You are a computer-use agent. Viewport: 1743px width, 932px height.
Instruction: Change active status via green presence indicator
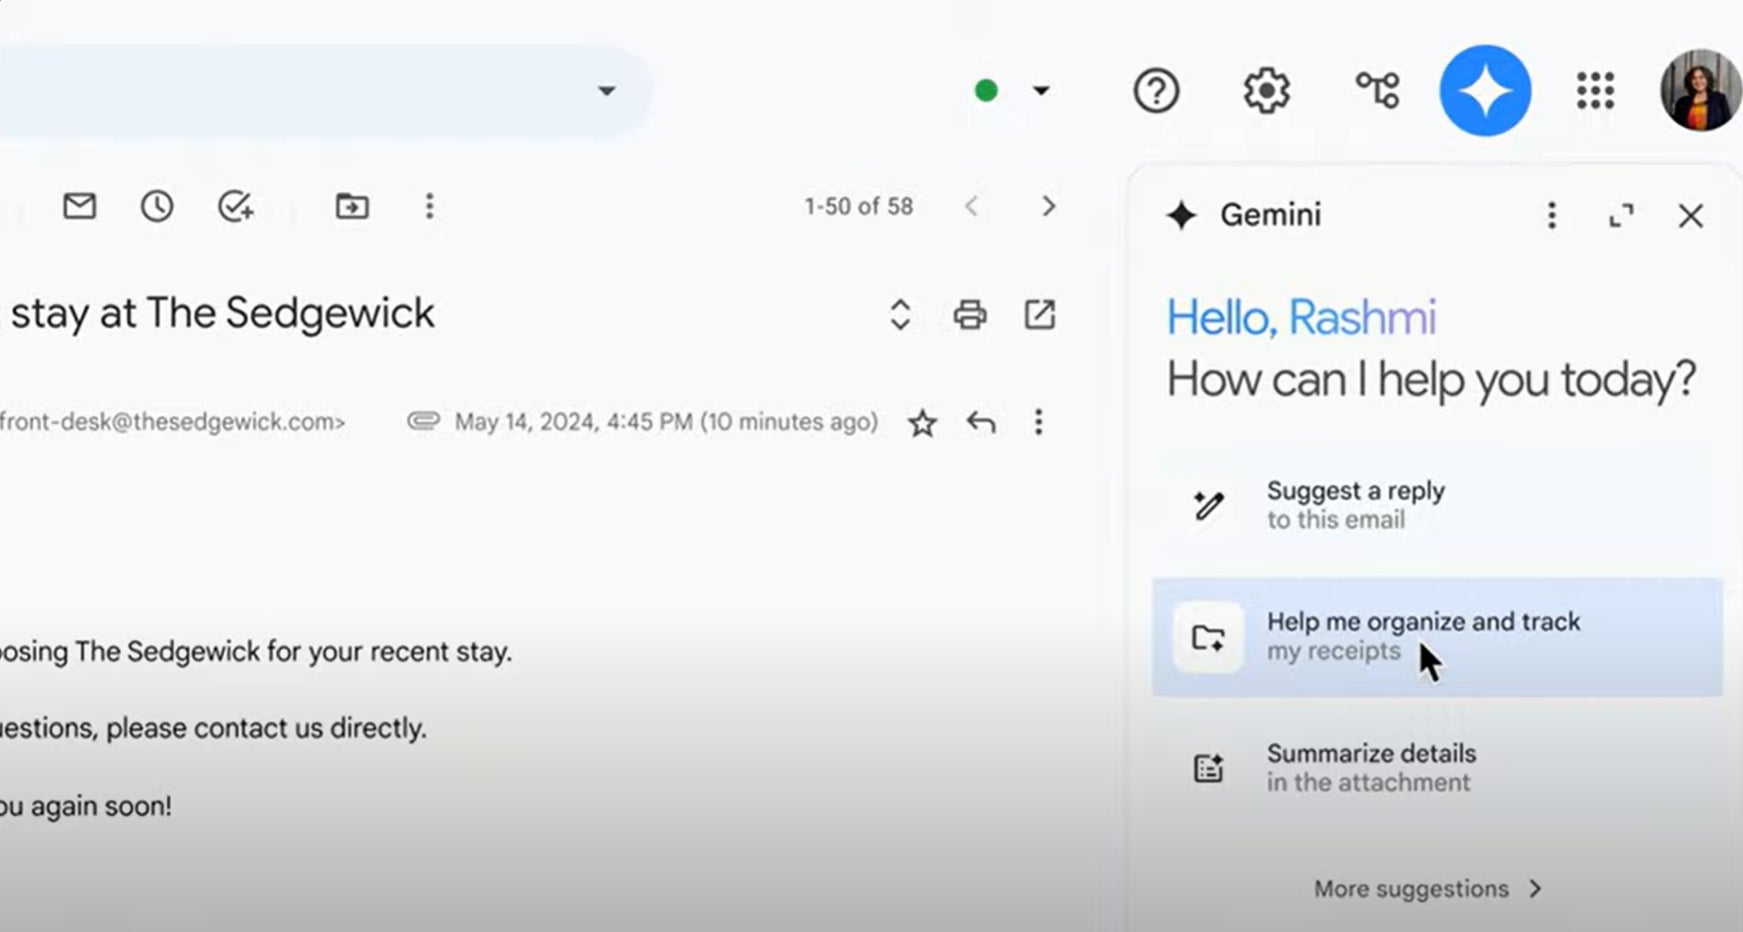pos(987,90)
